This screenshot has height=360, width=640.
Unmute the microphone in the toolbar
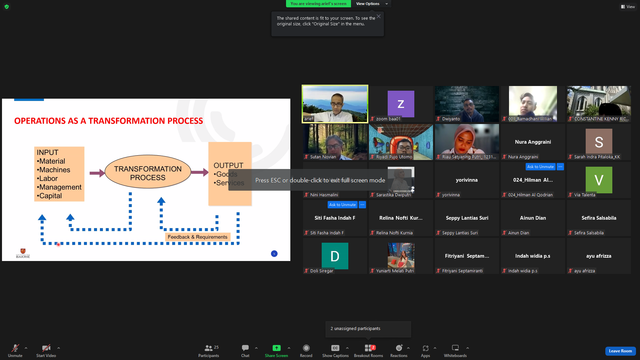pyautogui.click(x=15, y=350)
